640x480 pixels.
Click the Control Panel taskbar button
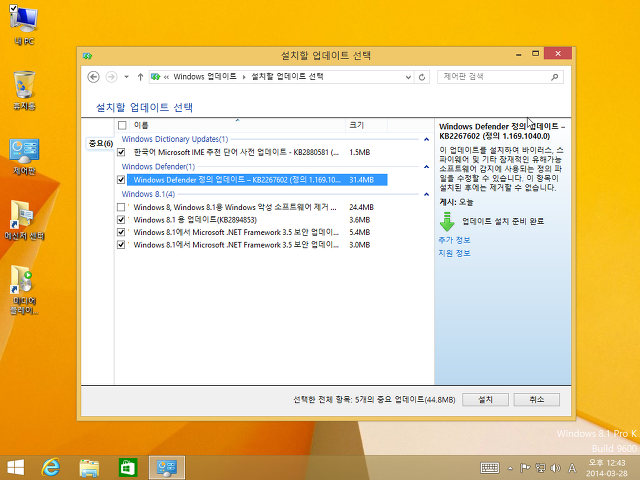(x=167, y=468)
